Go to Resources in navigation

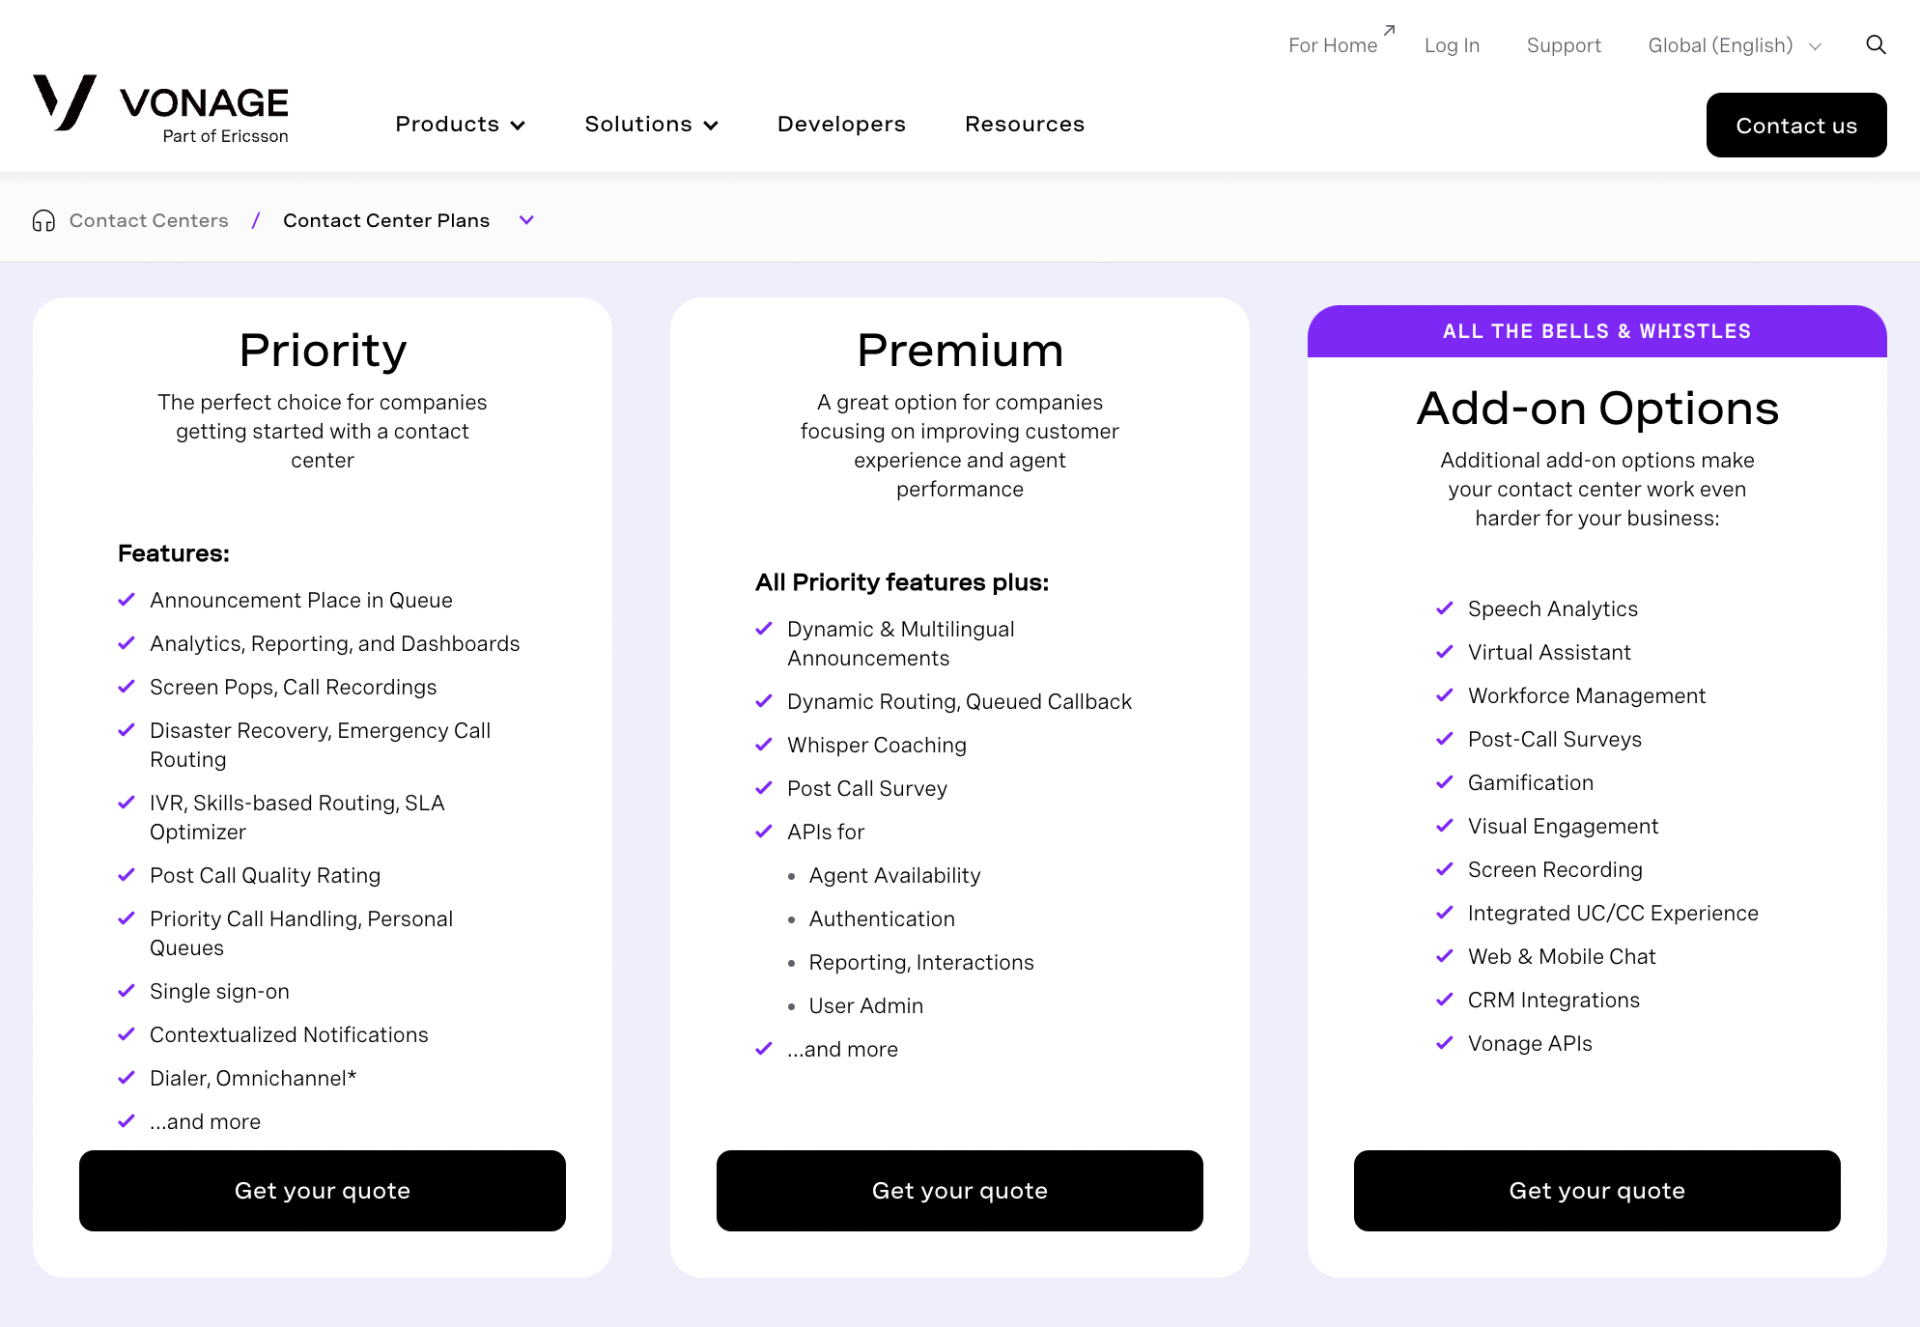tap(1024, 124)
